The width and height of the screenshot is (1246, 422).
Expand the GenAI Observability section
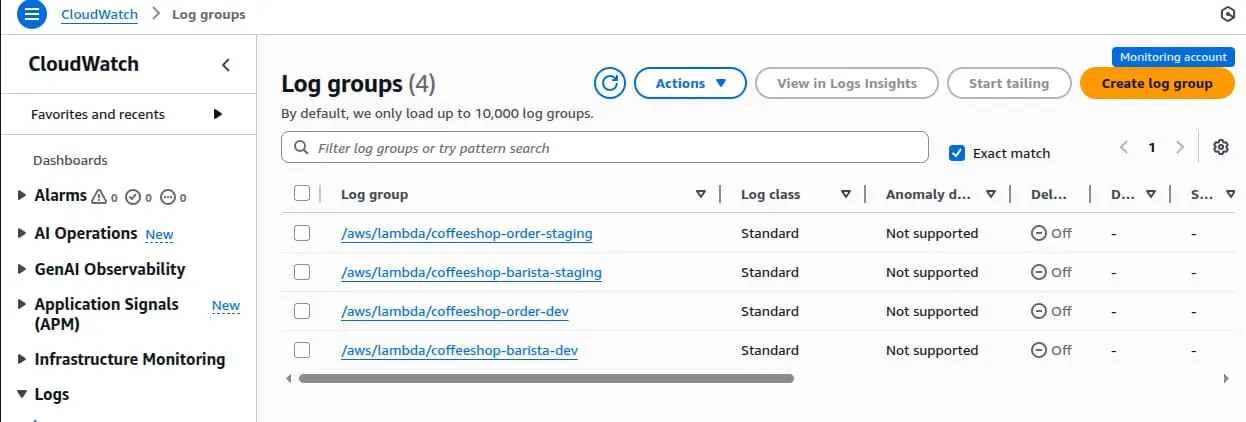coord(22,269)
